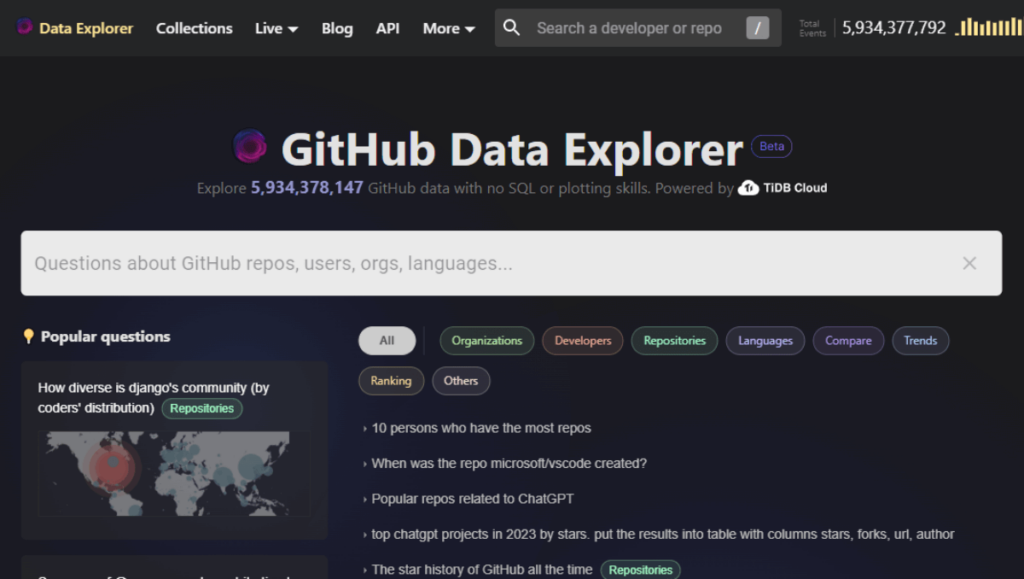The image size is (1024, 579).
Task: Filter questions by Repositories chip
Action: [675, 341]
